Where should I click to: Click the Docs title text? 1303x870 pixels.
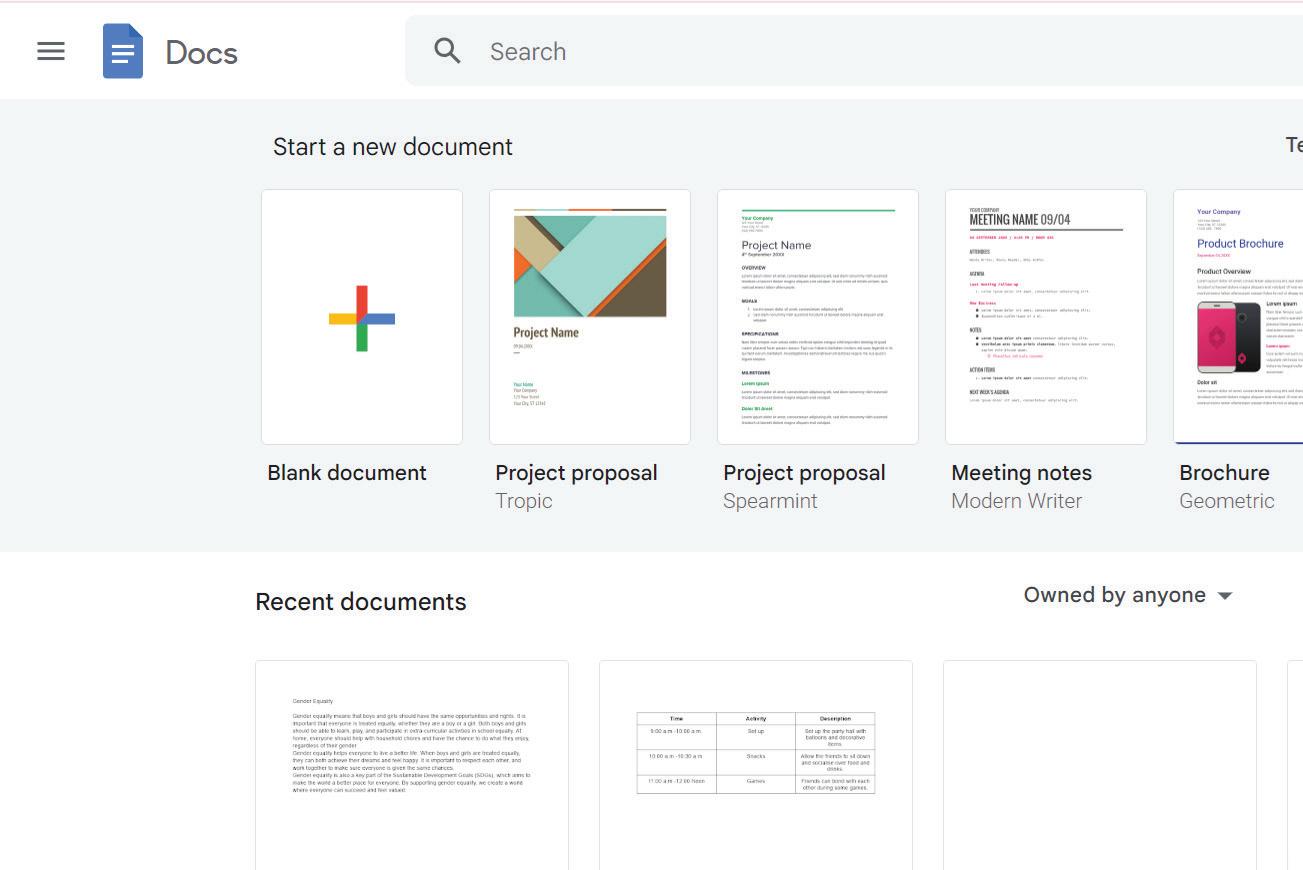pos(201,52)
